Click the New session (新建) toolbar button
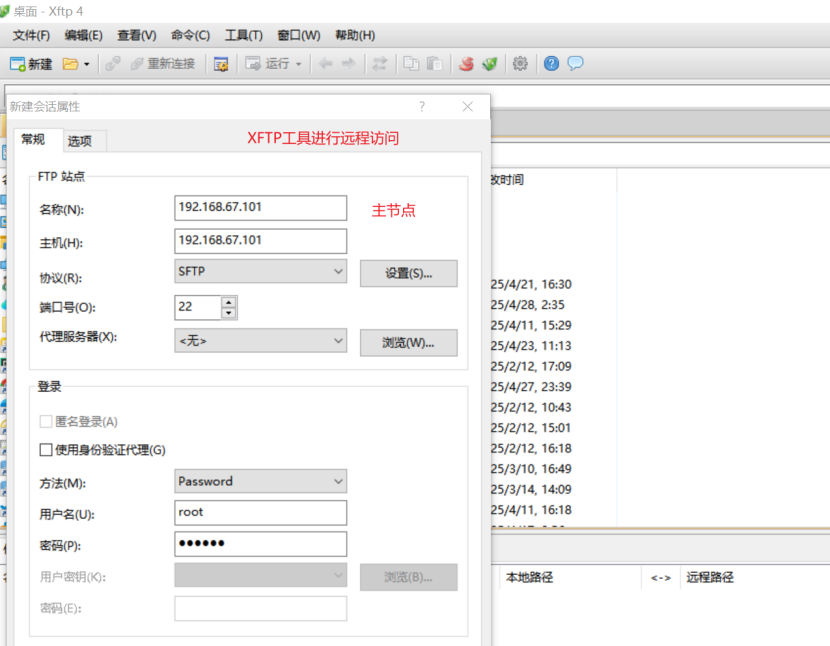830x646 pixels. [x=31, y=64]
